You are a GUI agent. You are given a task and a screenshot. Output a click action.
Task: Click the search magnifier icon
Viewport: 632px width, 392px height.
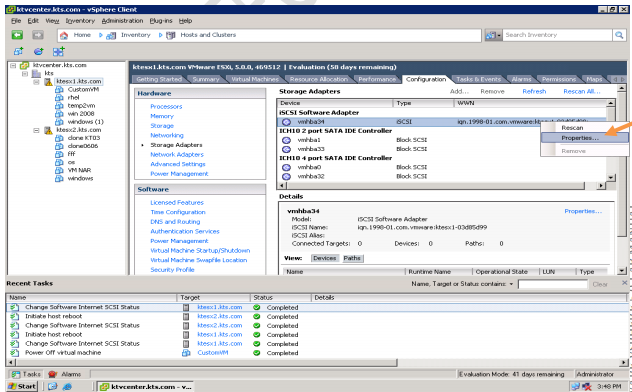[619, 35]
